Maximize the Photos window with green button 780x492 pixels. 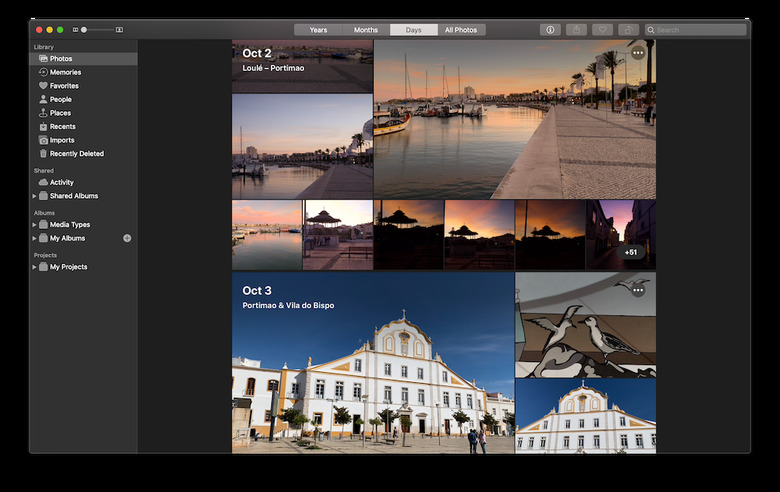tap(60, 30)
